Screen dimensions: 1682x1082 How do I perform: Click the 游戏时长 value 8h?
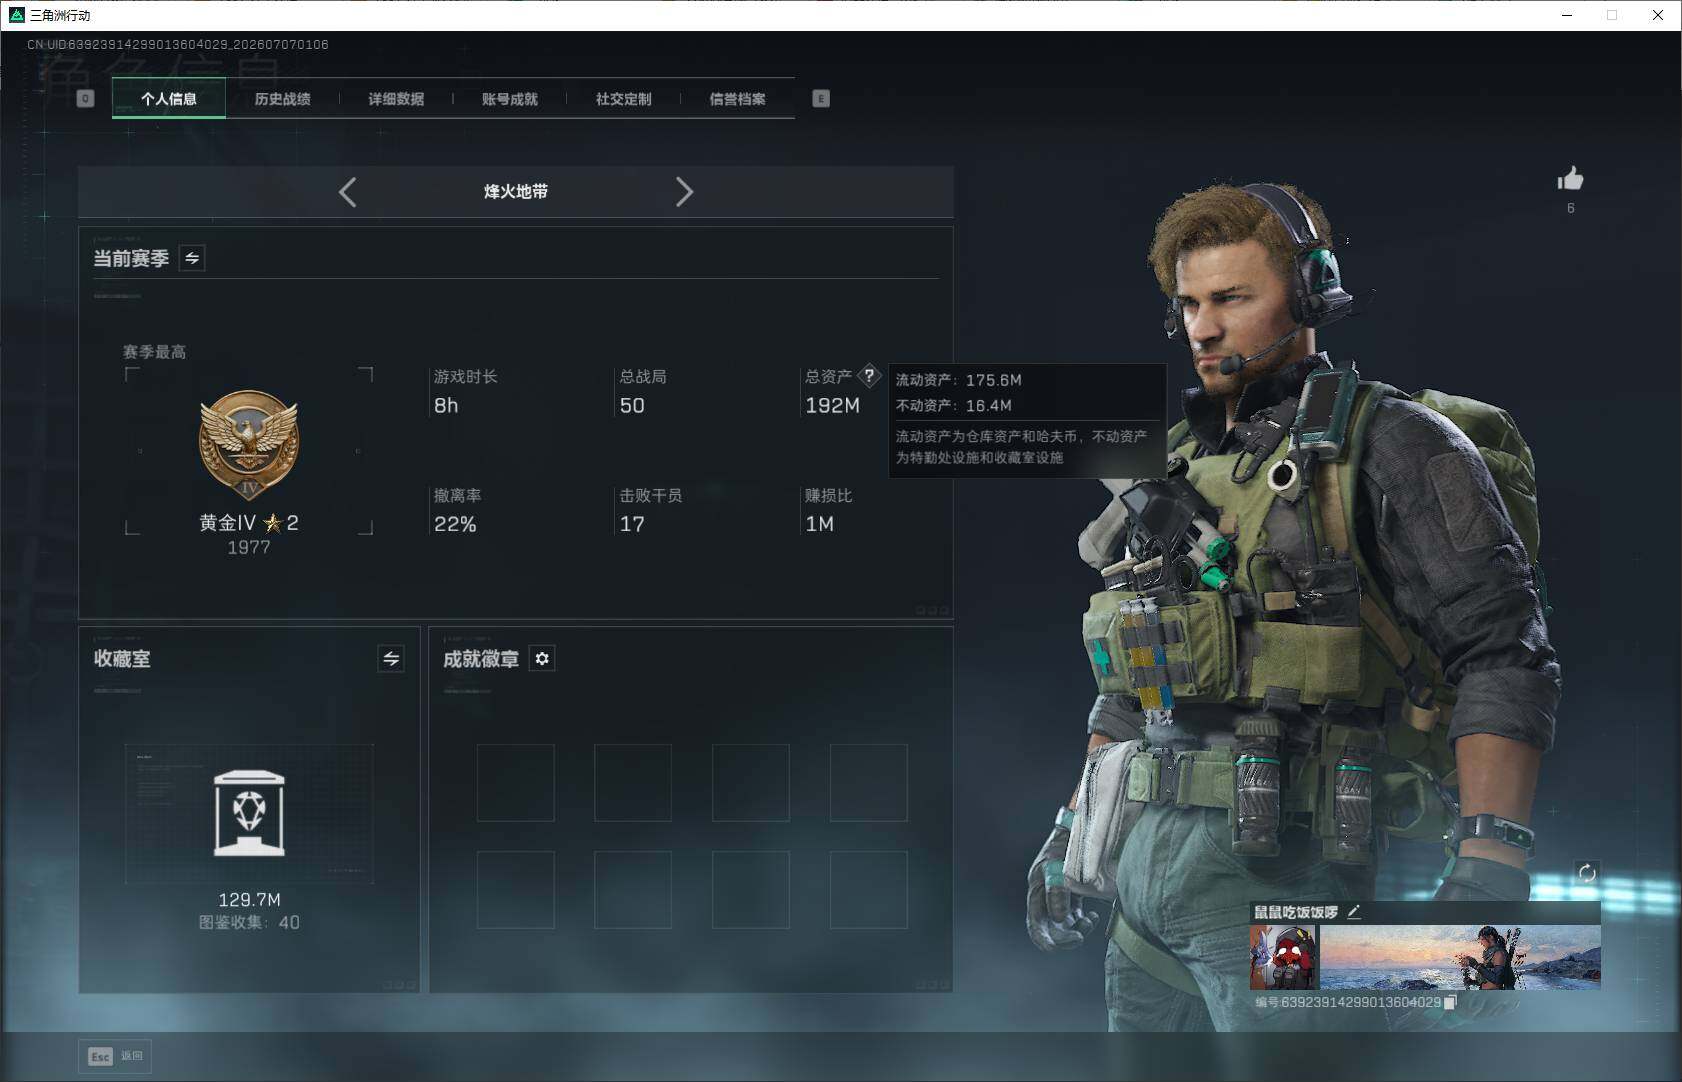pyautogui.click(x=446, y=405)
